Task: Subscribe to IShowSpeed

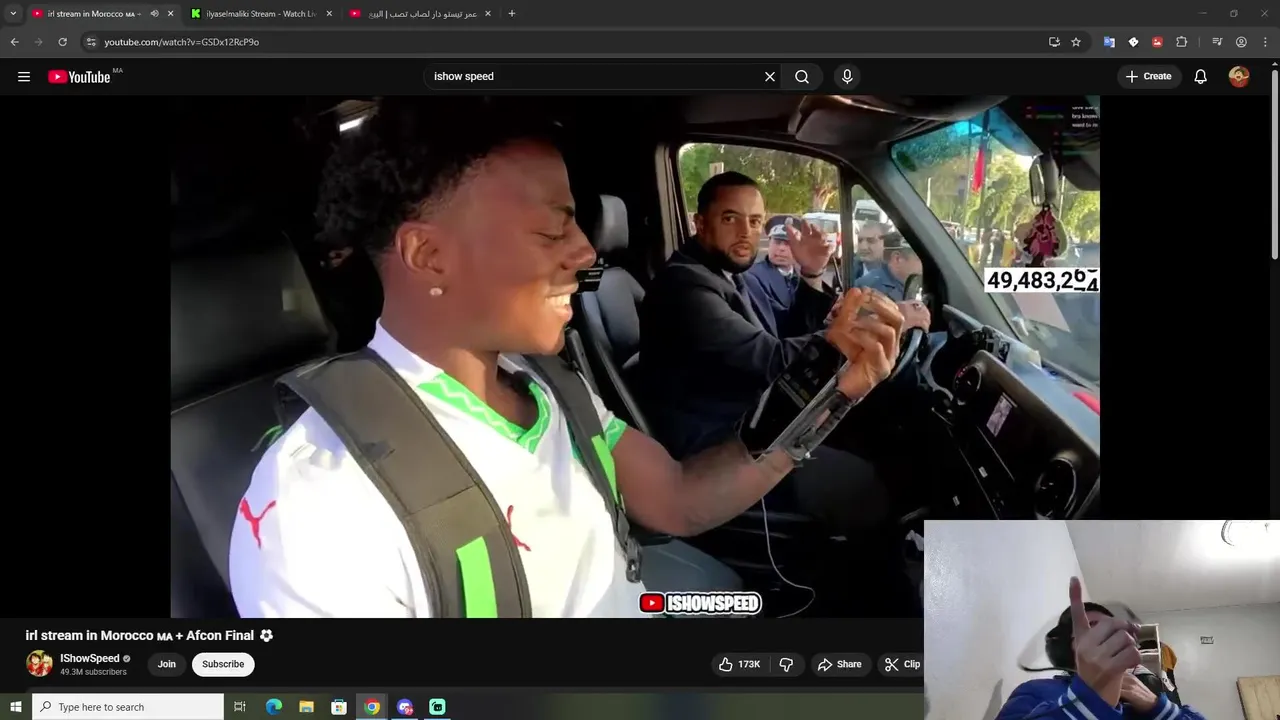Action: pos(223,664)
